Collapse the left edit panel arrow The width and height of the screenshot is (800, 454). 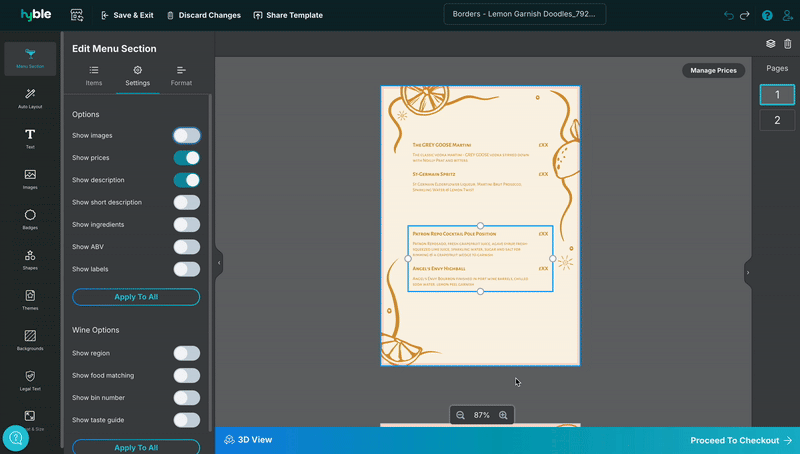(x=219, y=263)
